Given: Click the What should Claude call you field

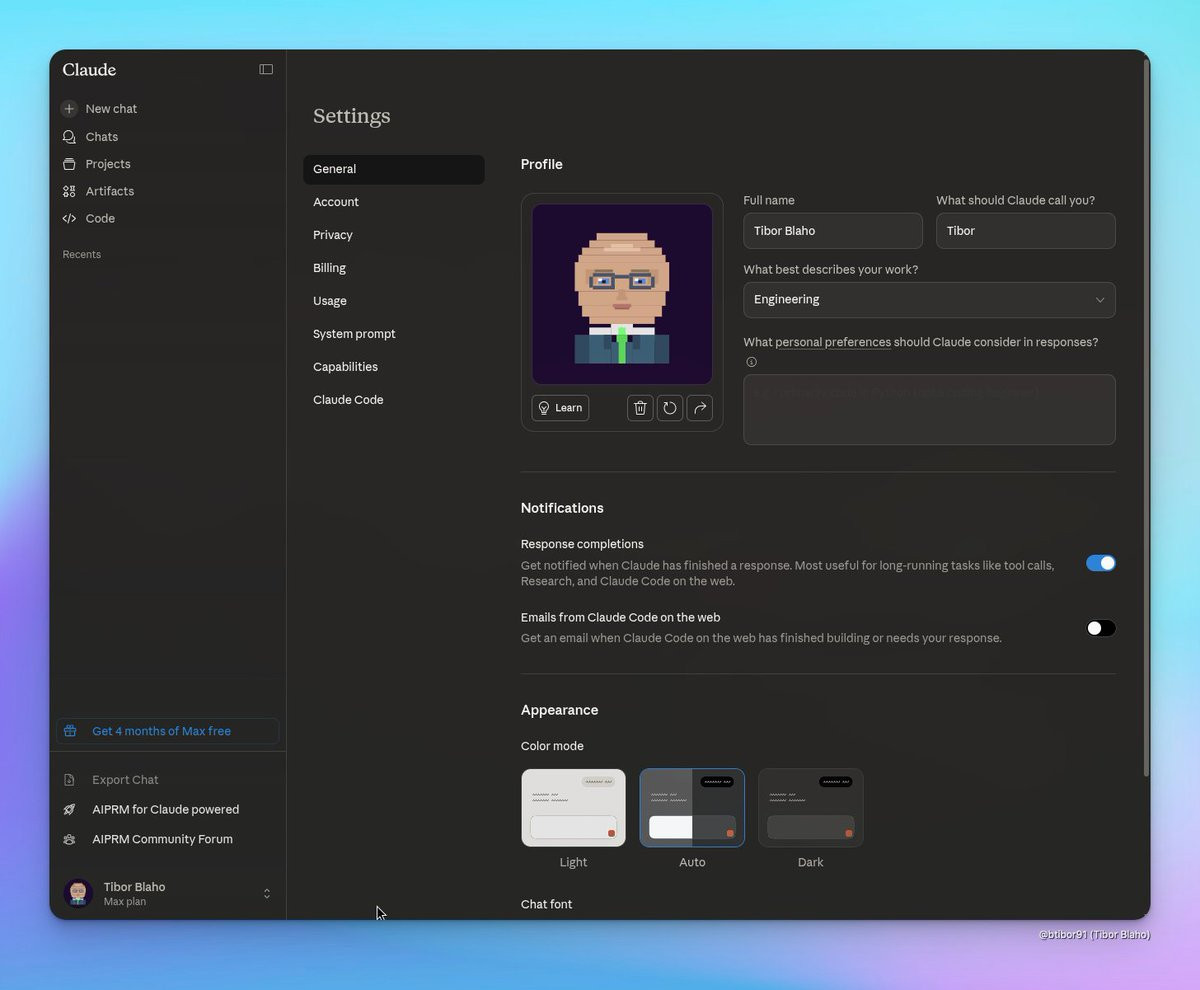Looking at the screenshot, I should pos(1026,231).
